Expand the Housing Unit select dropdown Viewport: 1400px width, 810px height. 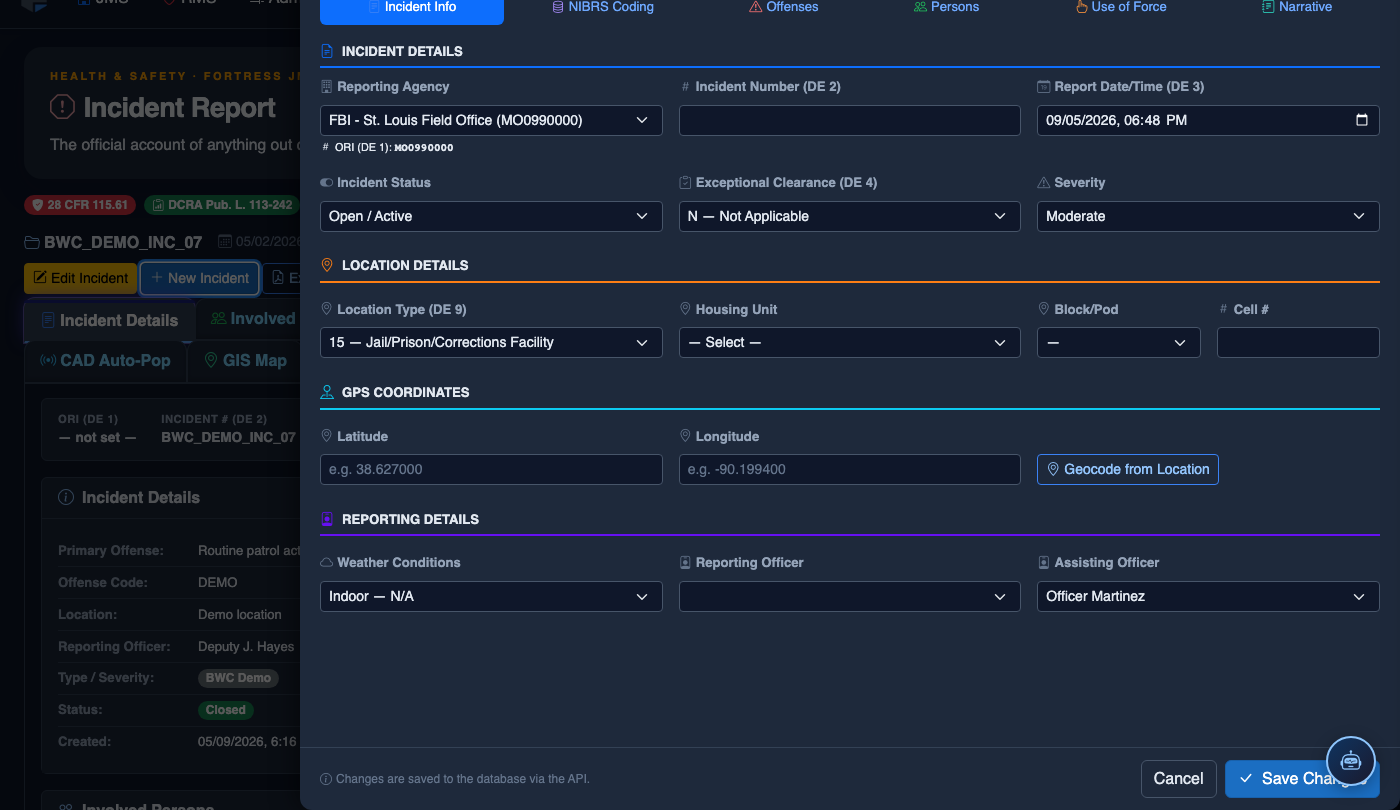849,342
